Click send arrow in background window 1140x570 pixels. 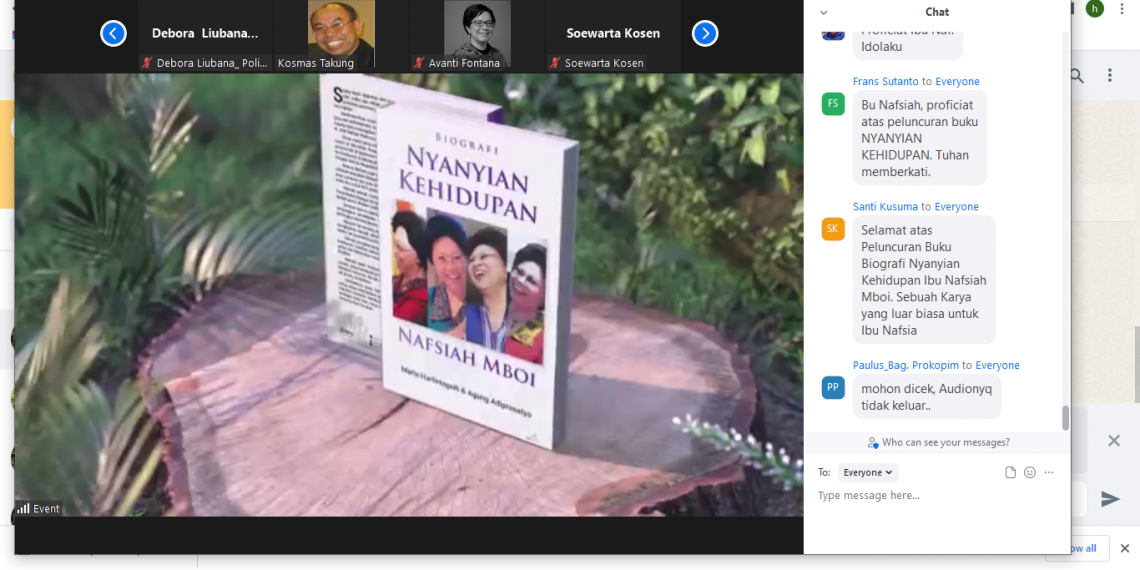point(1110,499)
